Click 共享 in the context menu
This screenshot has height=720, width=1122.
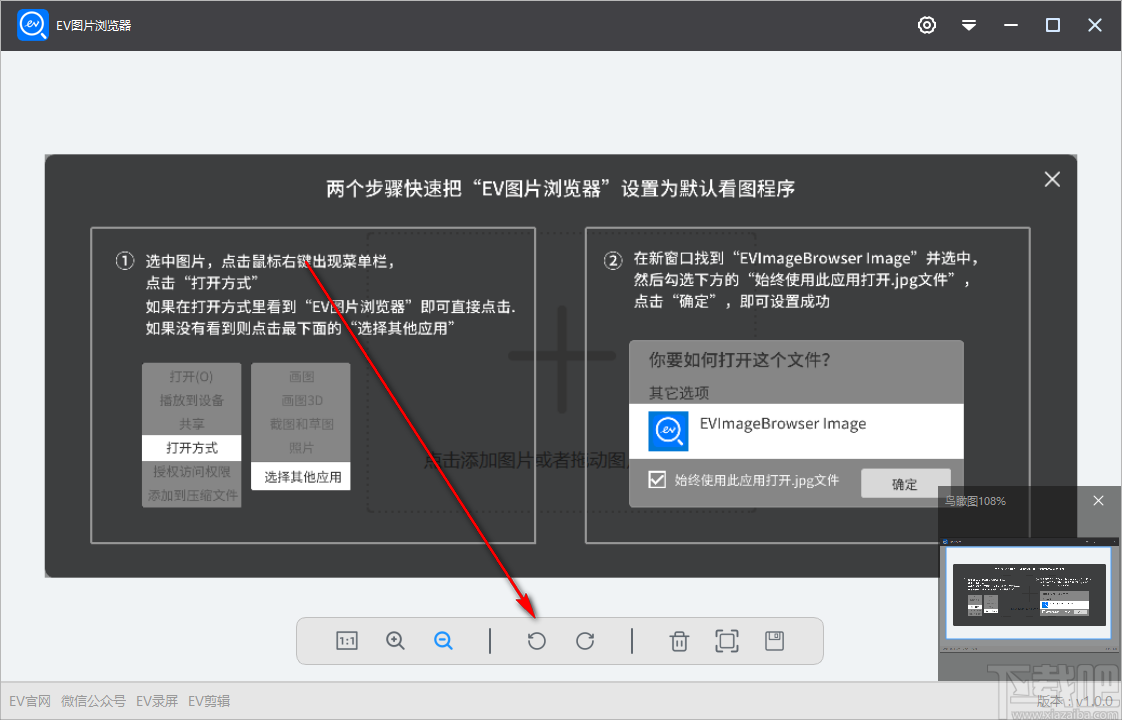click(191, 423)
